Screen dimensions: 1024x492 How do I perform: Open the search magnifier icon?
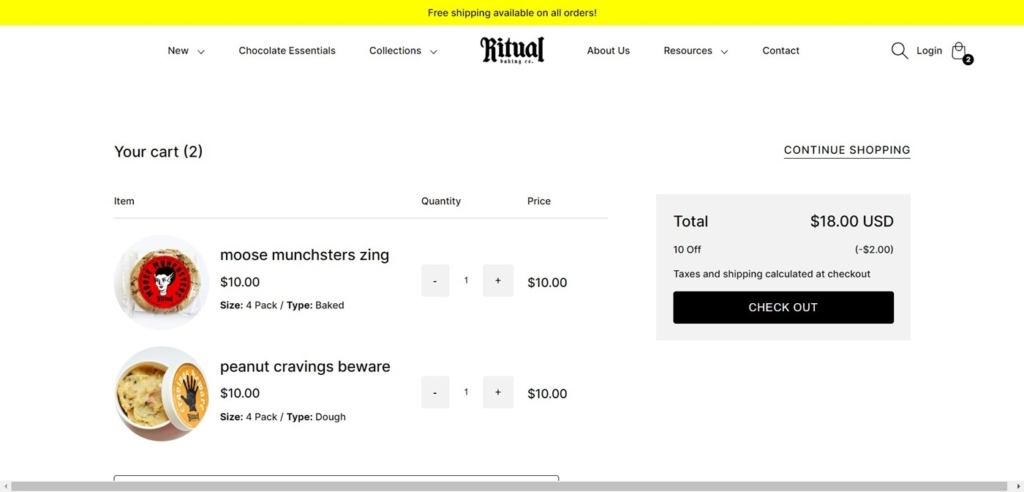(899, 51)
